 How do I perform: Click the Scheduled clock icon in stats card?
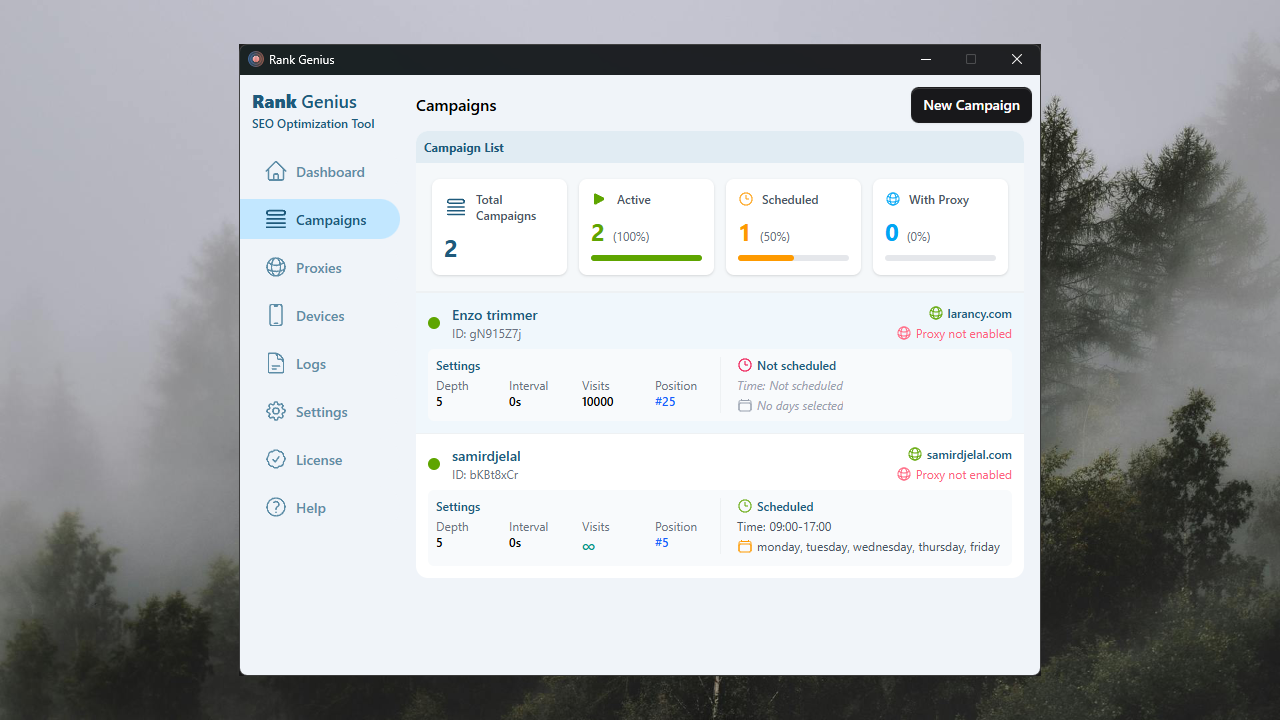click(746, 200)
